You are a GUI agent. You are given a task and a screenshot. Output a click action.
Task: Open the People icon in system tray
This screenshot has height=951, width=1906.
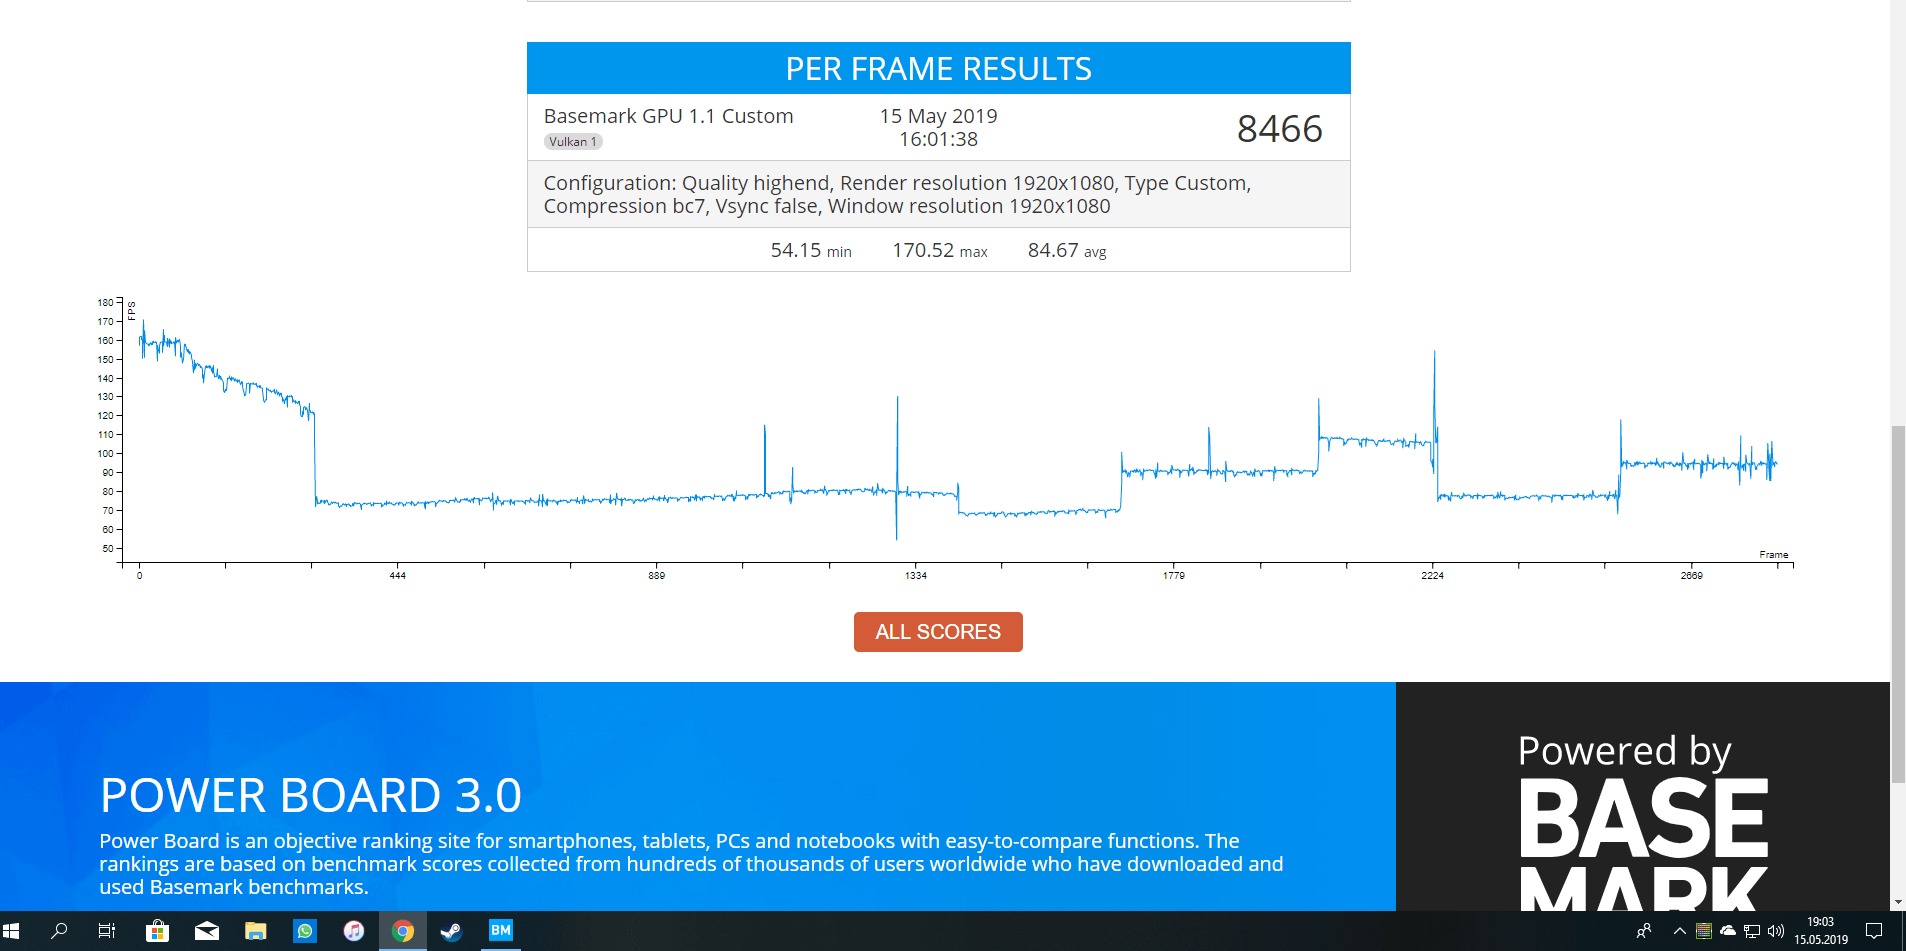click(1643, 931)
